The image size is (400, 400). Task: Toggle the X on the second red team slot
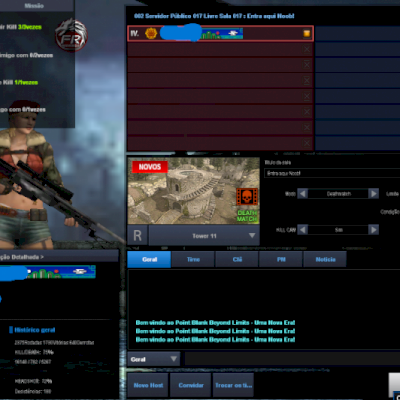307,49
